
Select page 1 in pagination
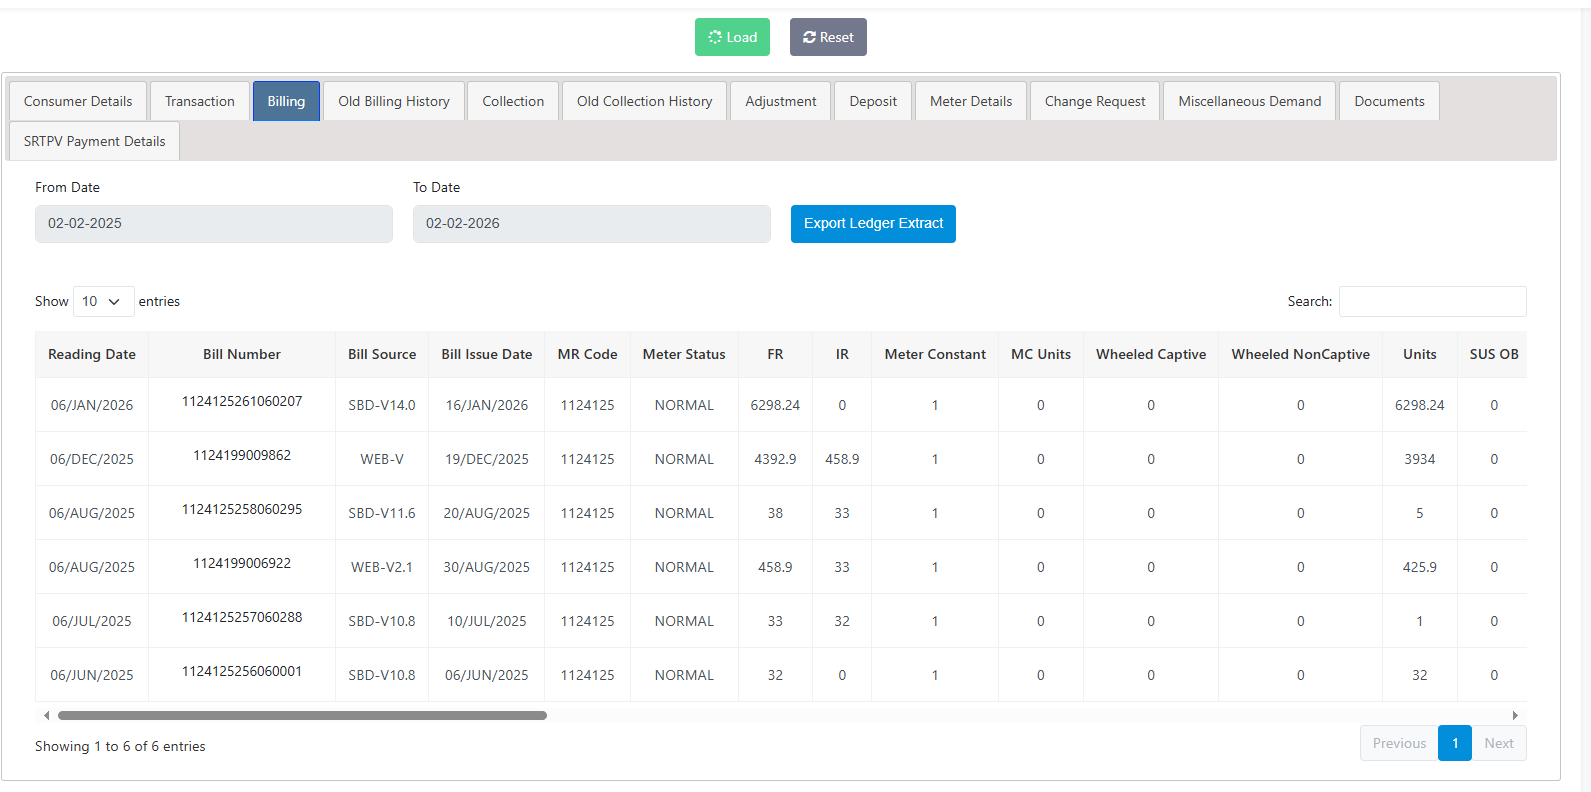[1454, 743]
